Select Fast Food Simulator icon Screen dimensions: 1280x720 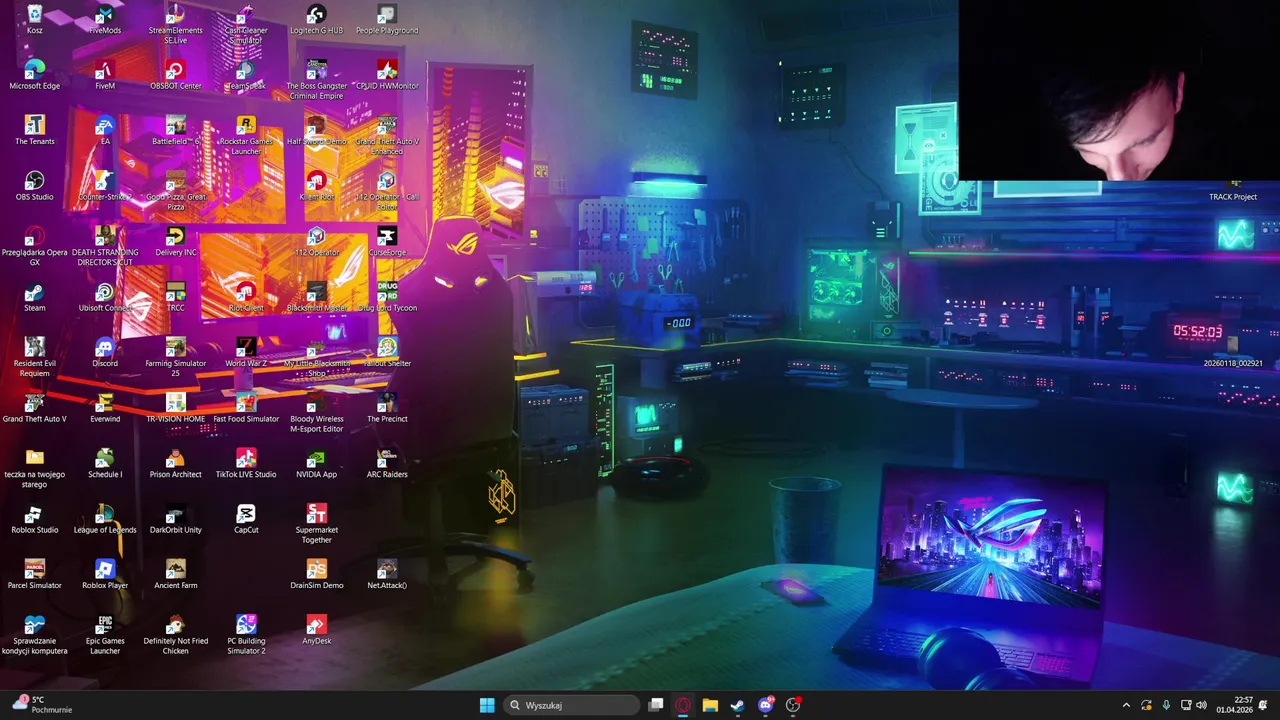(x=246, y=408)
